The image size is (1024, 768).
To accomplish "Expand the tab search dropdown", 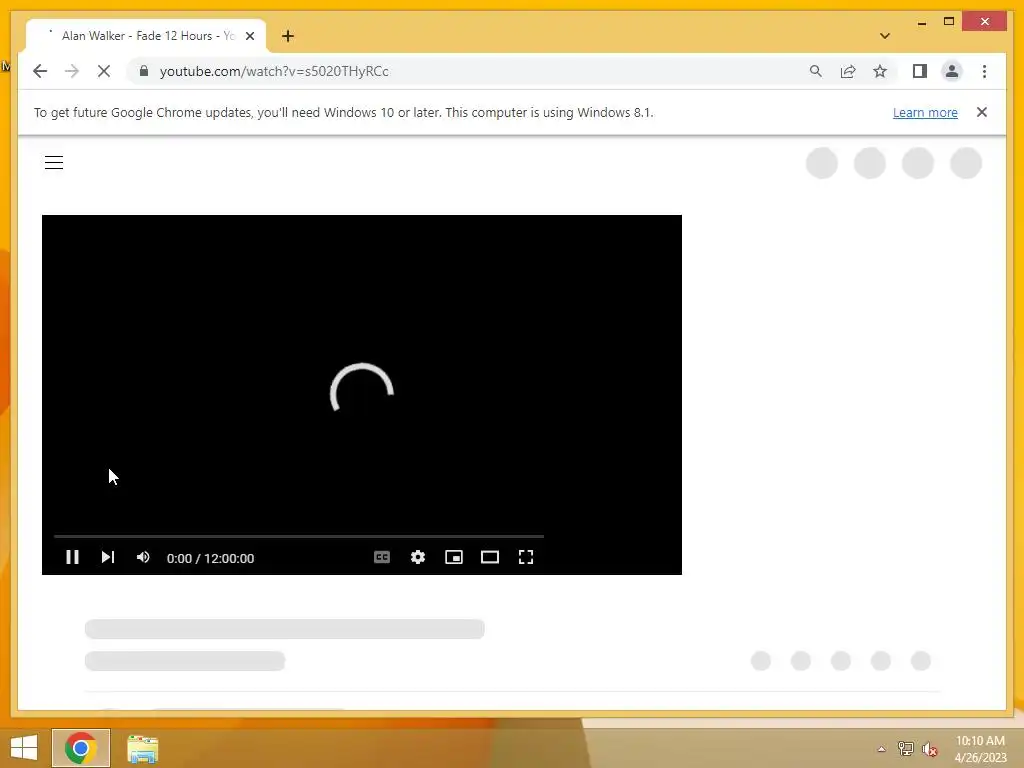I will [x=885, y=36].
